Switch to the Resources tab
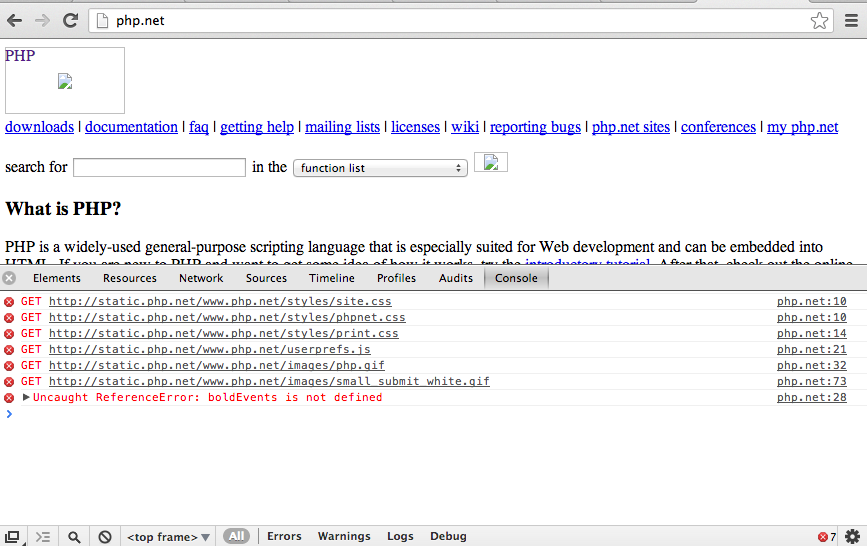The image size is (867, 546). click(x=130, y=278)
